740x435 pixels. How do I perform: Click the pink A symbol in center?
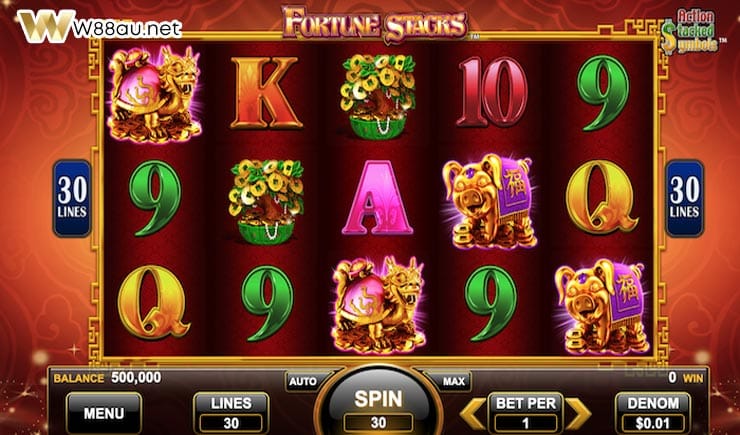(x=378, y=198)
